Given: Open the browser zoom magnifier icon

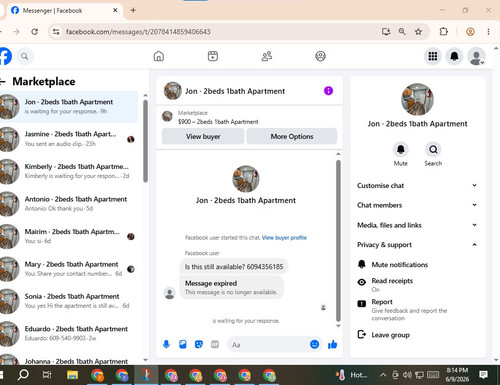Looking at the screenshot, I should pos(402,32).
